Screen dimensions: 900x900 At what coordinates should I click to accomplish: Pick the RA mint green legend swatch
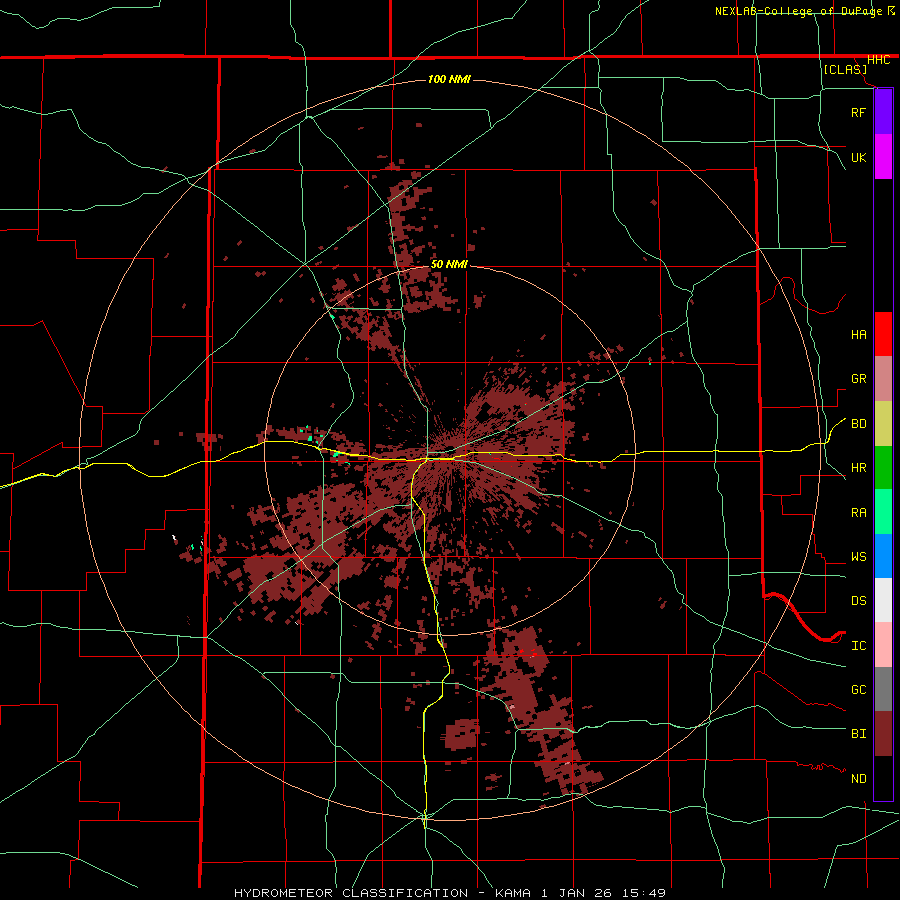click(x=883, y=512)
